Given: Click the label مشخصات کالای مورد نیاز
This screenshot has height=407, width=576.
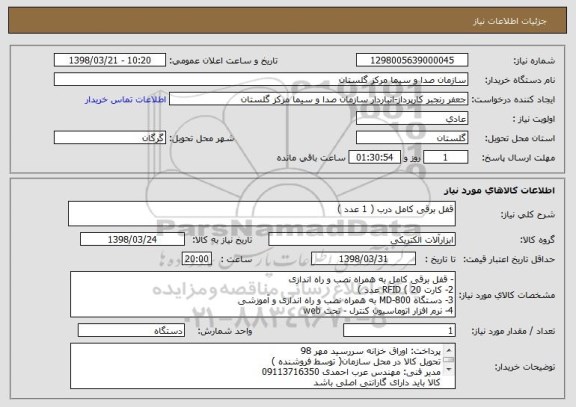Looking at the screenshot, I should coord(507,295).
